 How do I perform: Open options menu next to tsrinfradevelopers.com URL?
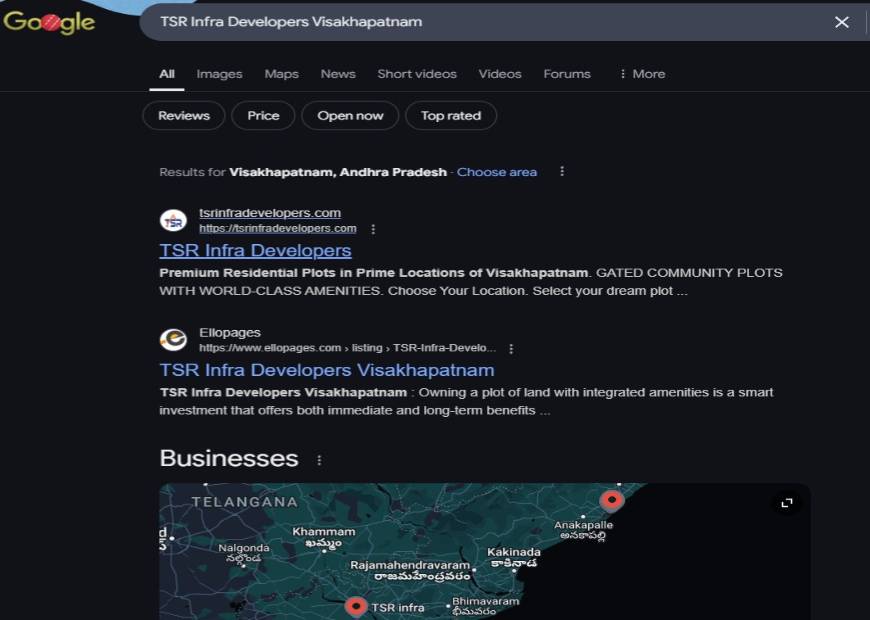point(373,229)
